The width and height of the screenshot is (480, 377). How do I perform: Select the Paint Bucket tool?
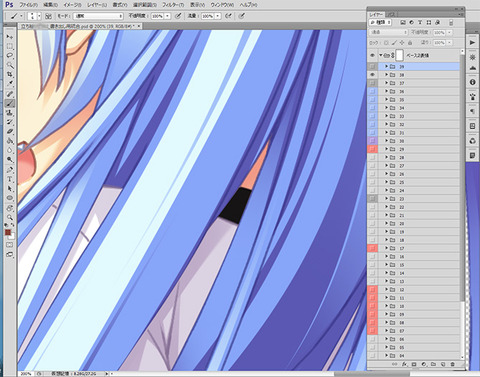coord(10,141)
